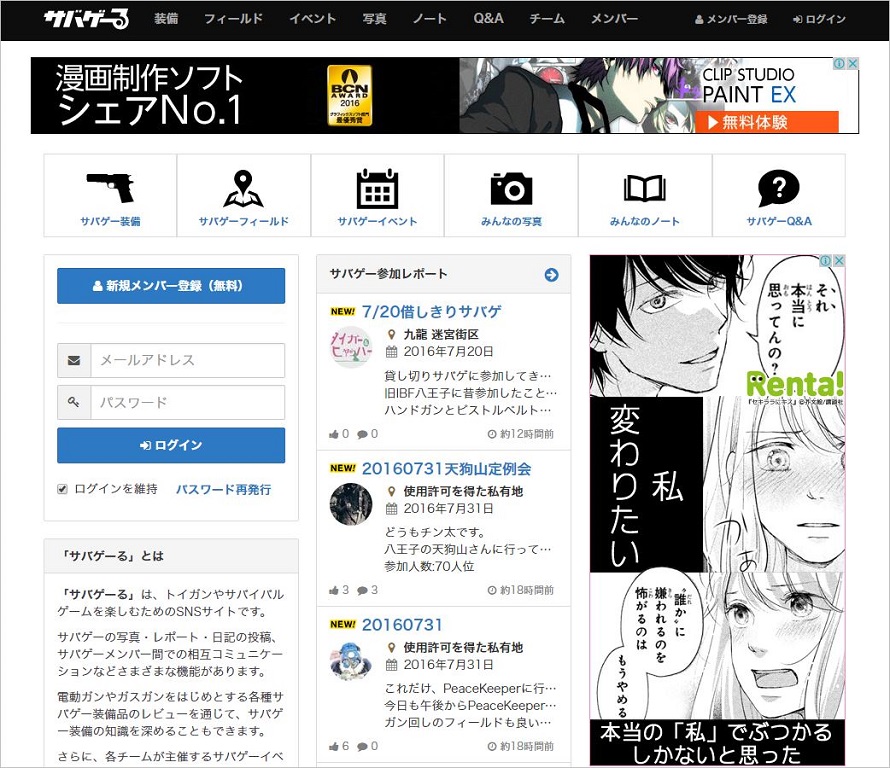Open the Renta! sidebar ad info icon
This screenshot has width=890, height=768.
(x=826, y=261)
